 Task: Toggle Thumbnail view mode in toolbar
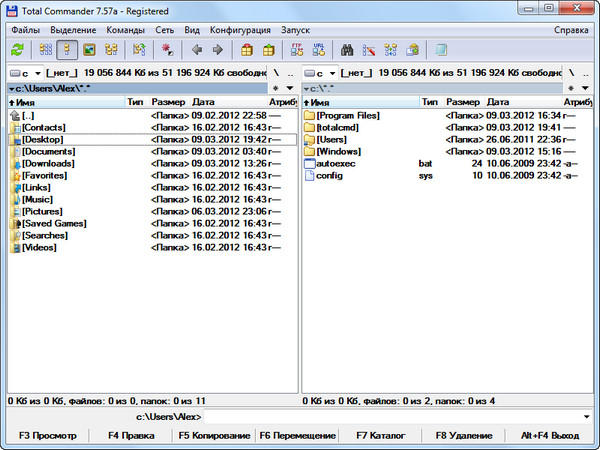click(x=88, y=49)
